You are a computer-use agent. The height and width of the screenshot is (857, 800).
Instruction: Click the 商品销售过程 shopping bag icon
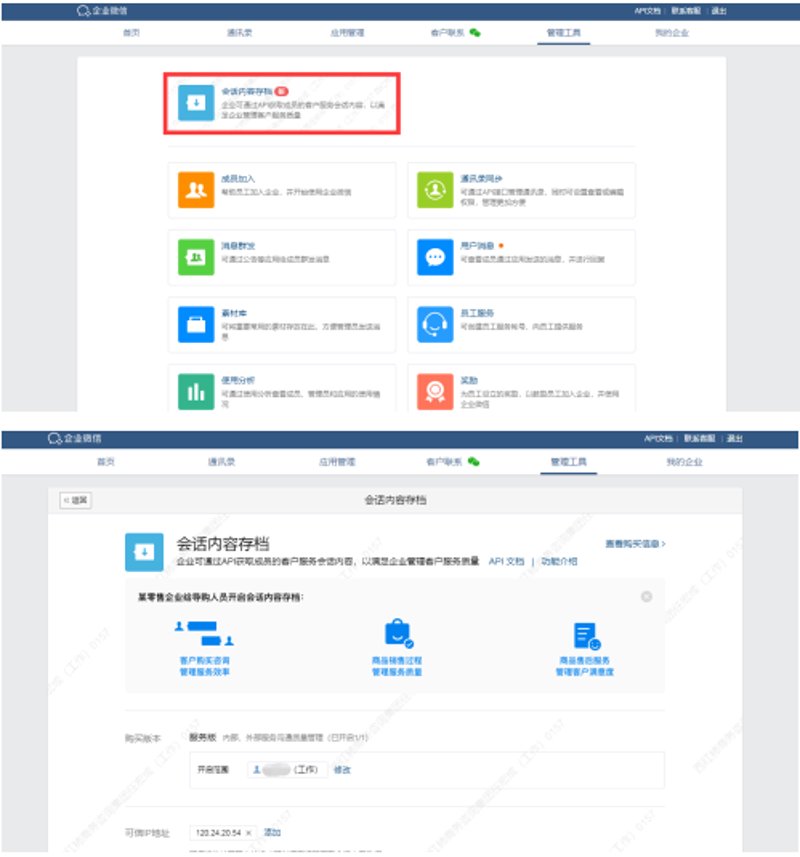[x=398, y=632]
